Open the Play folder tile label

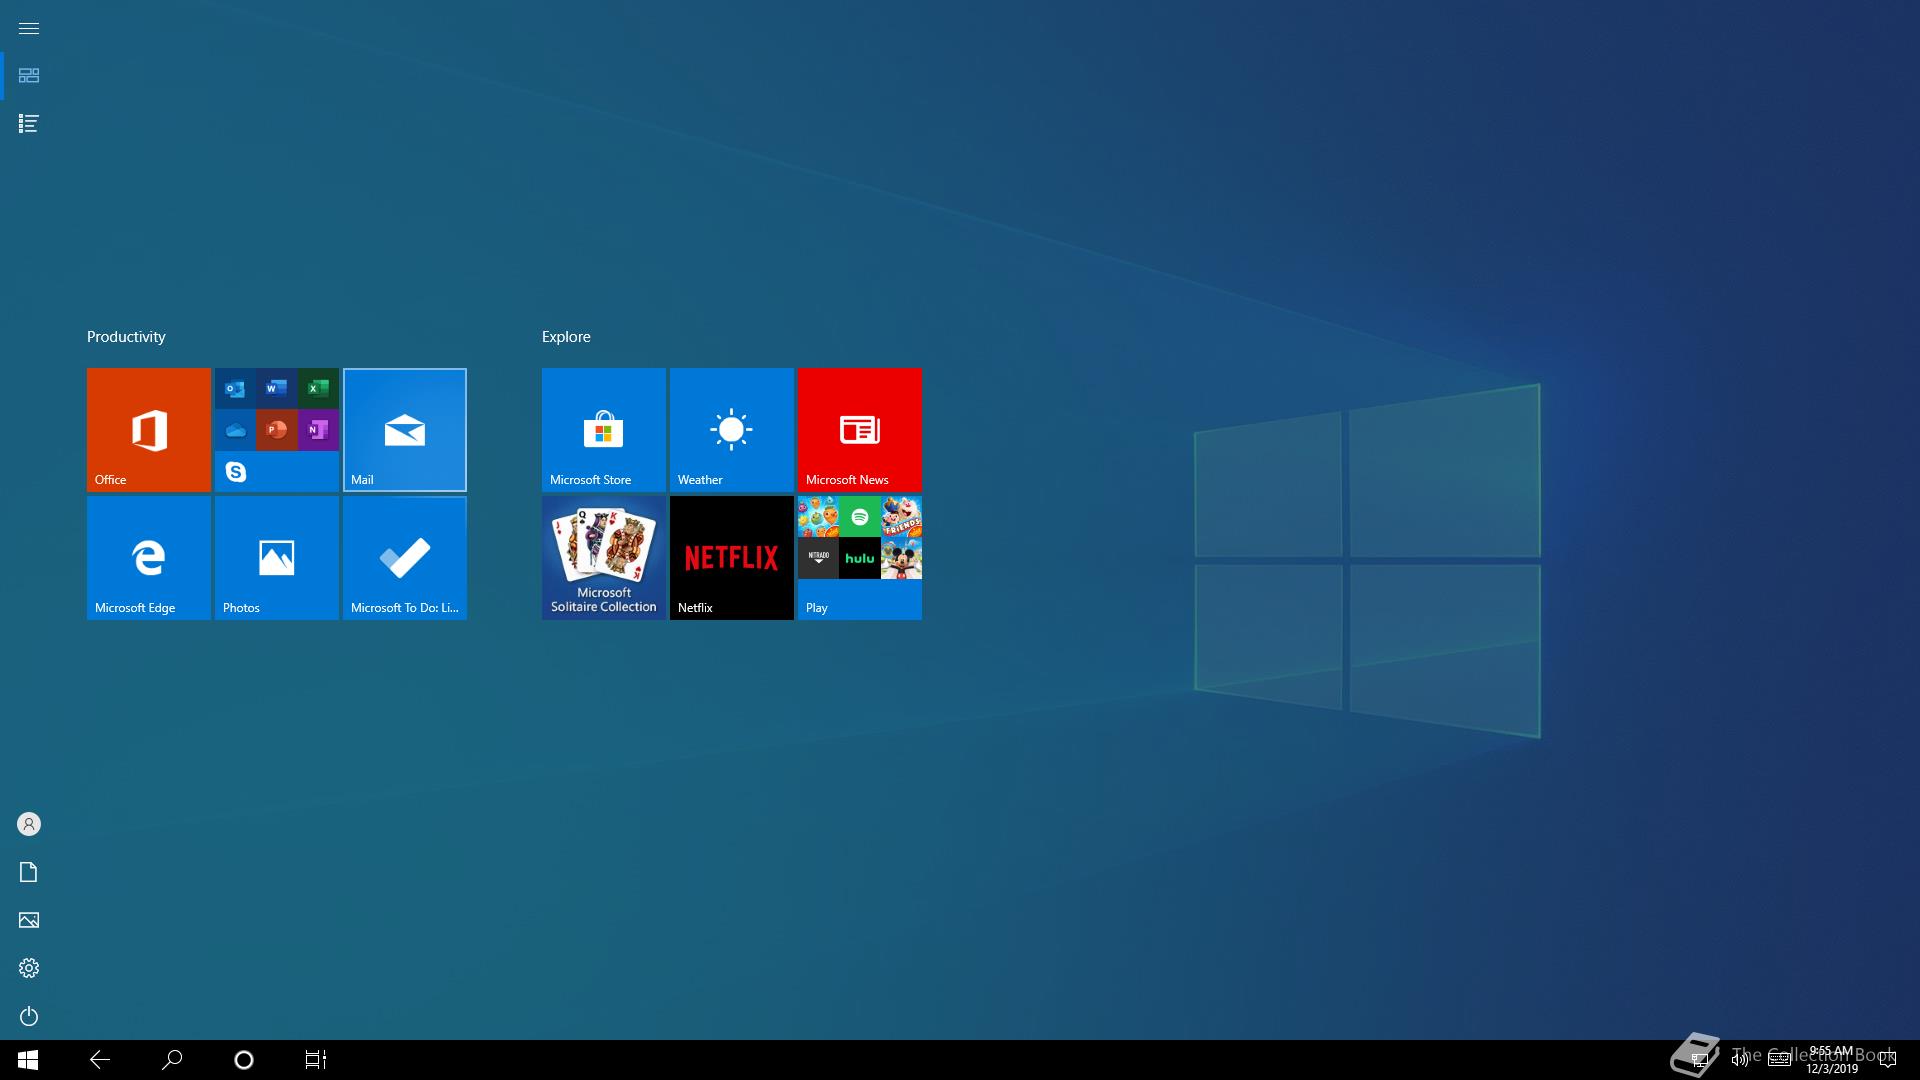pos(817,608)
